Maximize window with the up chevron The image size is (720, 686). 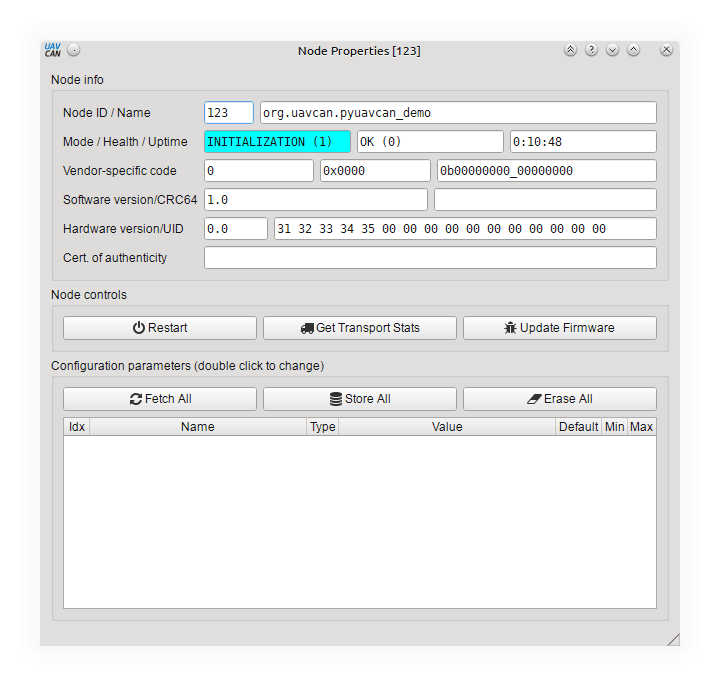pyautogui.click(x=633, y=50)
